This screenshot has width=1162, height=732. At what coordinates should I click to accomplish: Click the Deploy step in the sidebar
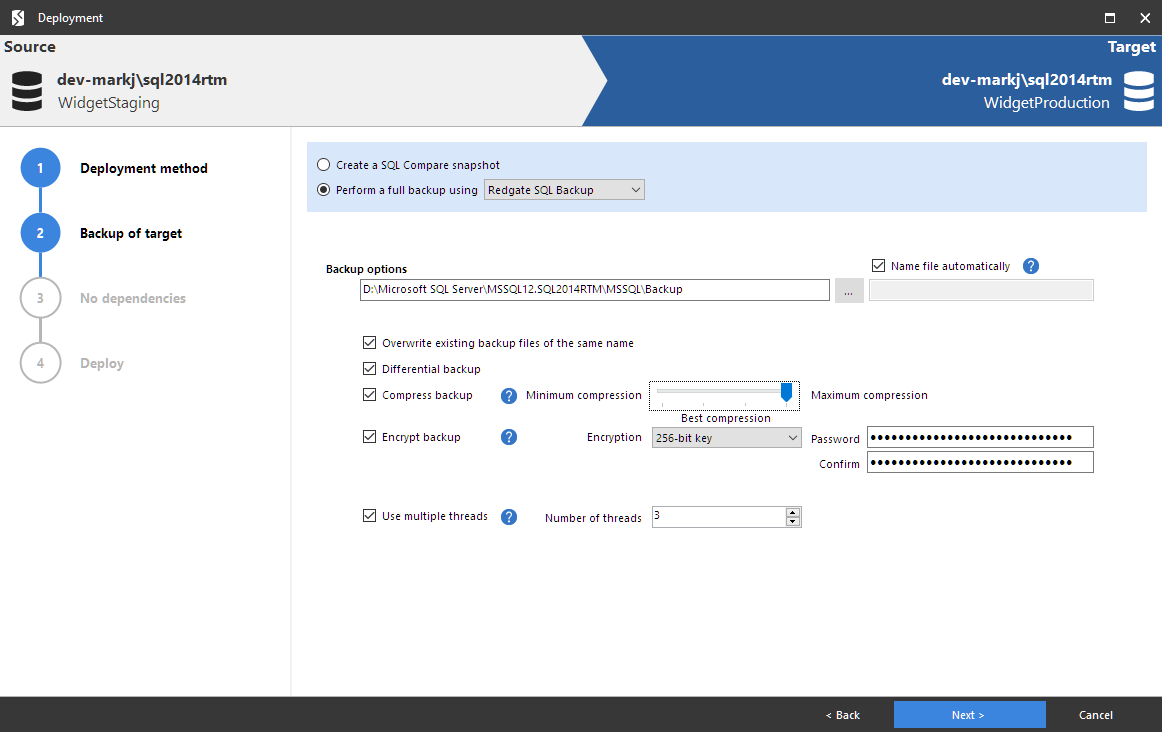tap(40, 363)
